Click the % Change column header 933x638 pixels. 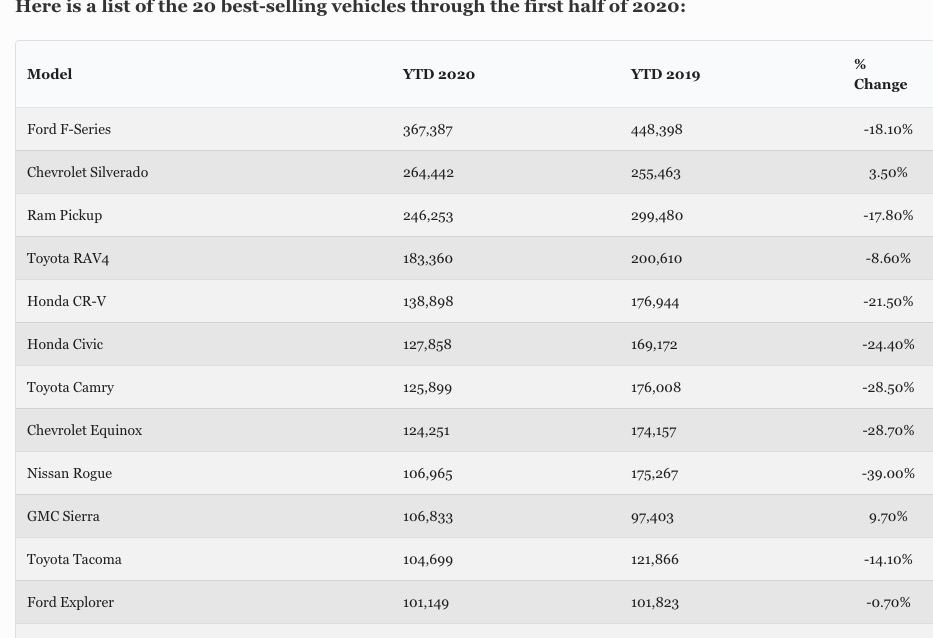coord(880,74)
